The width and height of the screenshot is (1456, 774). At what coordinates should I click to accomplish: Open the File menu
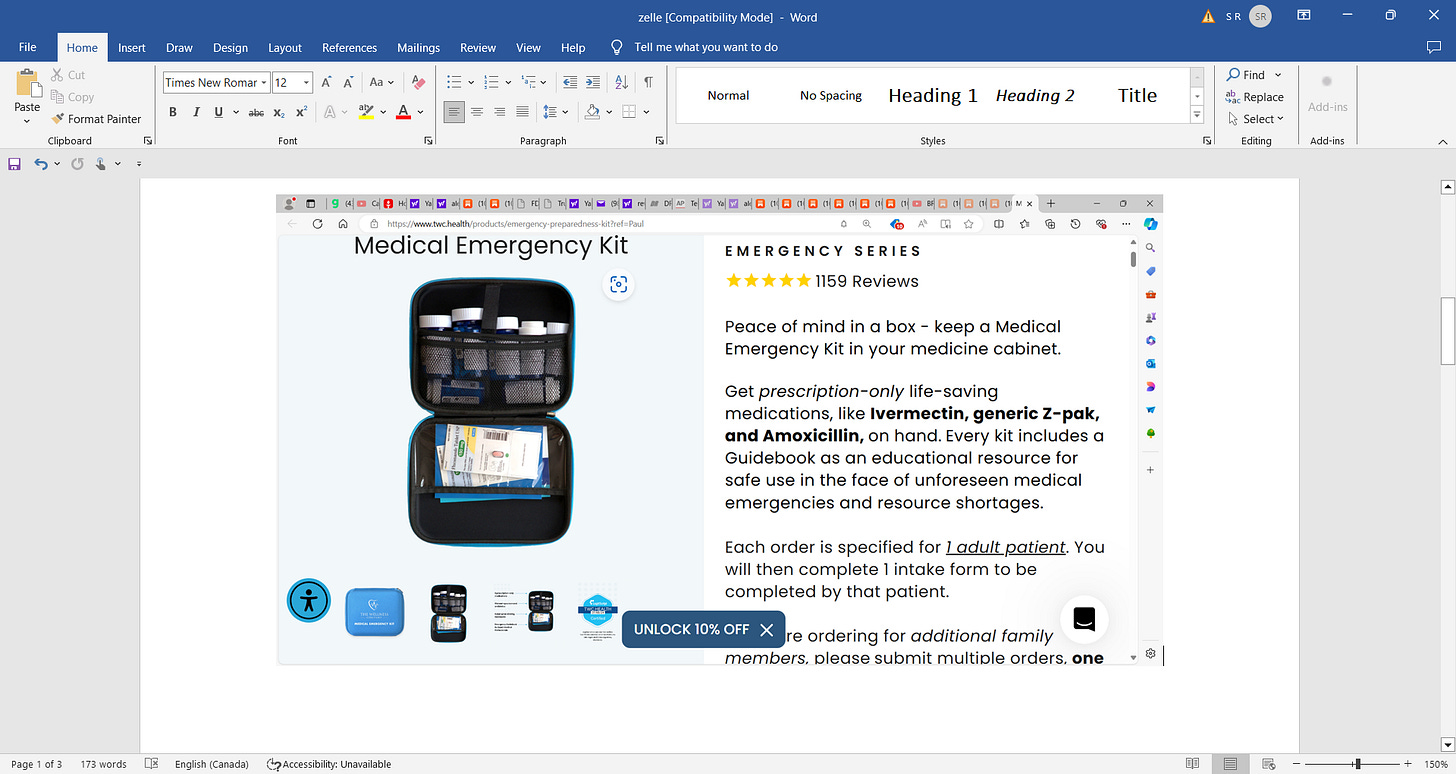tap(27, 47)
